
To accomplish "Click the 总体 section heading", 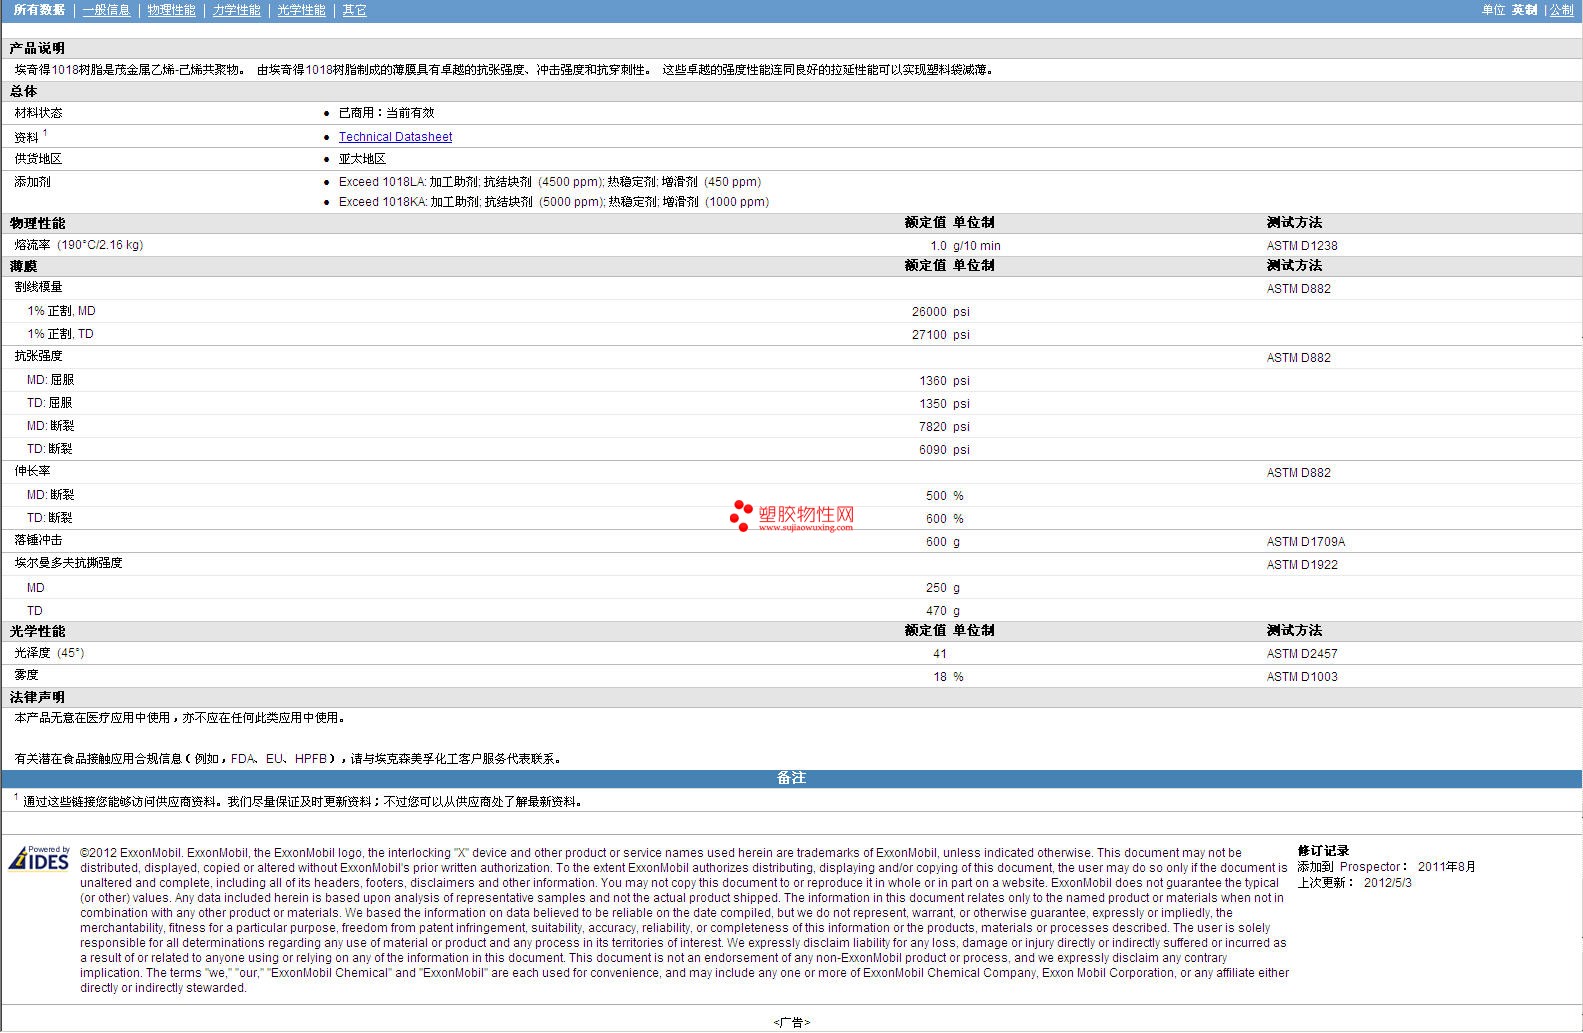I will (23, 91).
